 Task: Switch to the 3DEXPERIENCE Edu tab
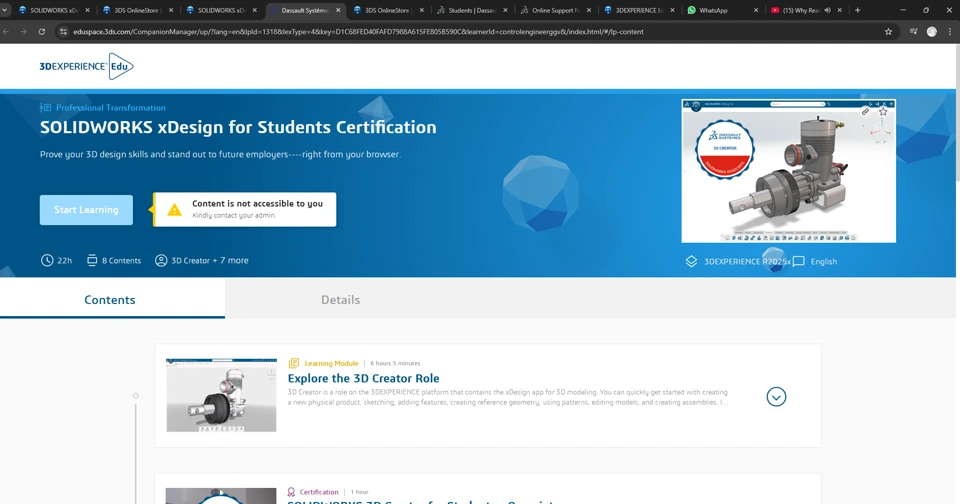coord(639,10)
